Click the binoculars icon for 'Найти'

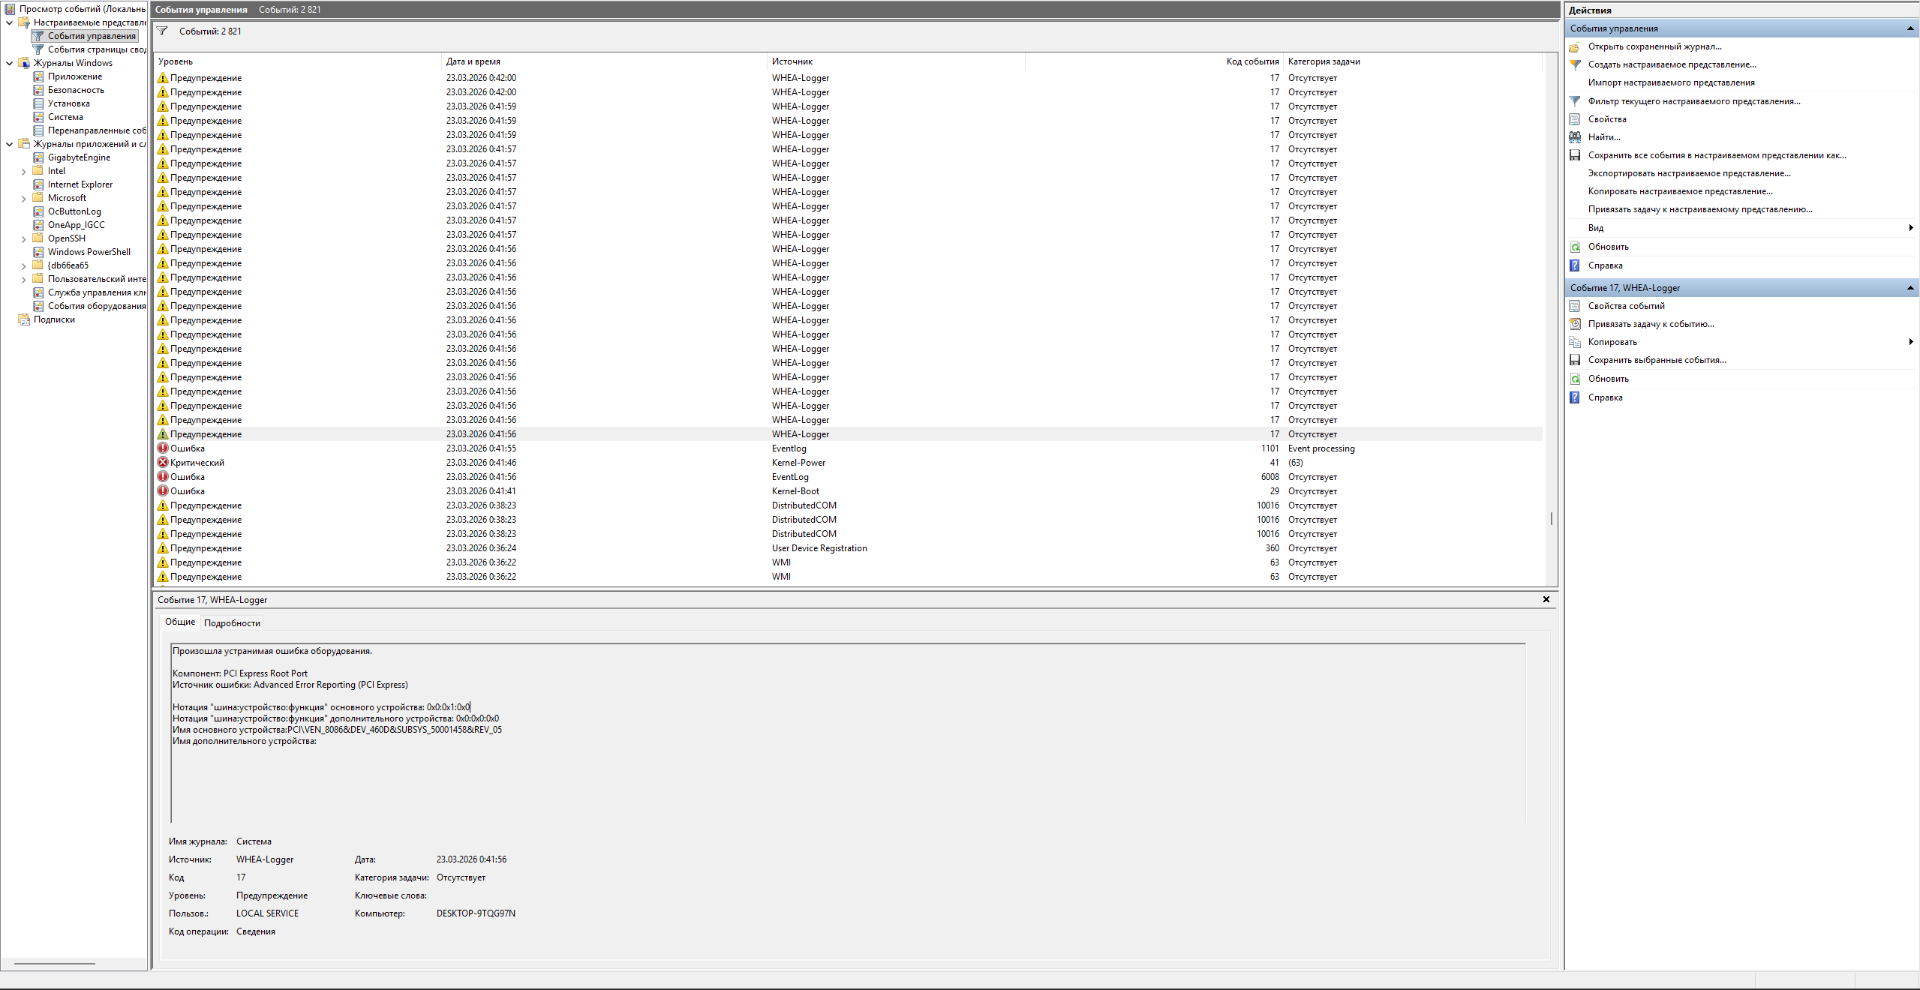coord(1574,137)
